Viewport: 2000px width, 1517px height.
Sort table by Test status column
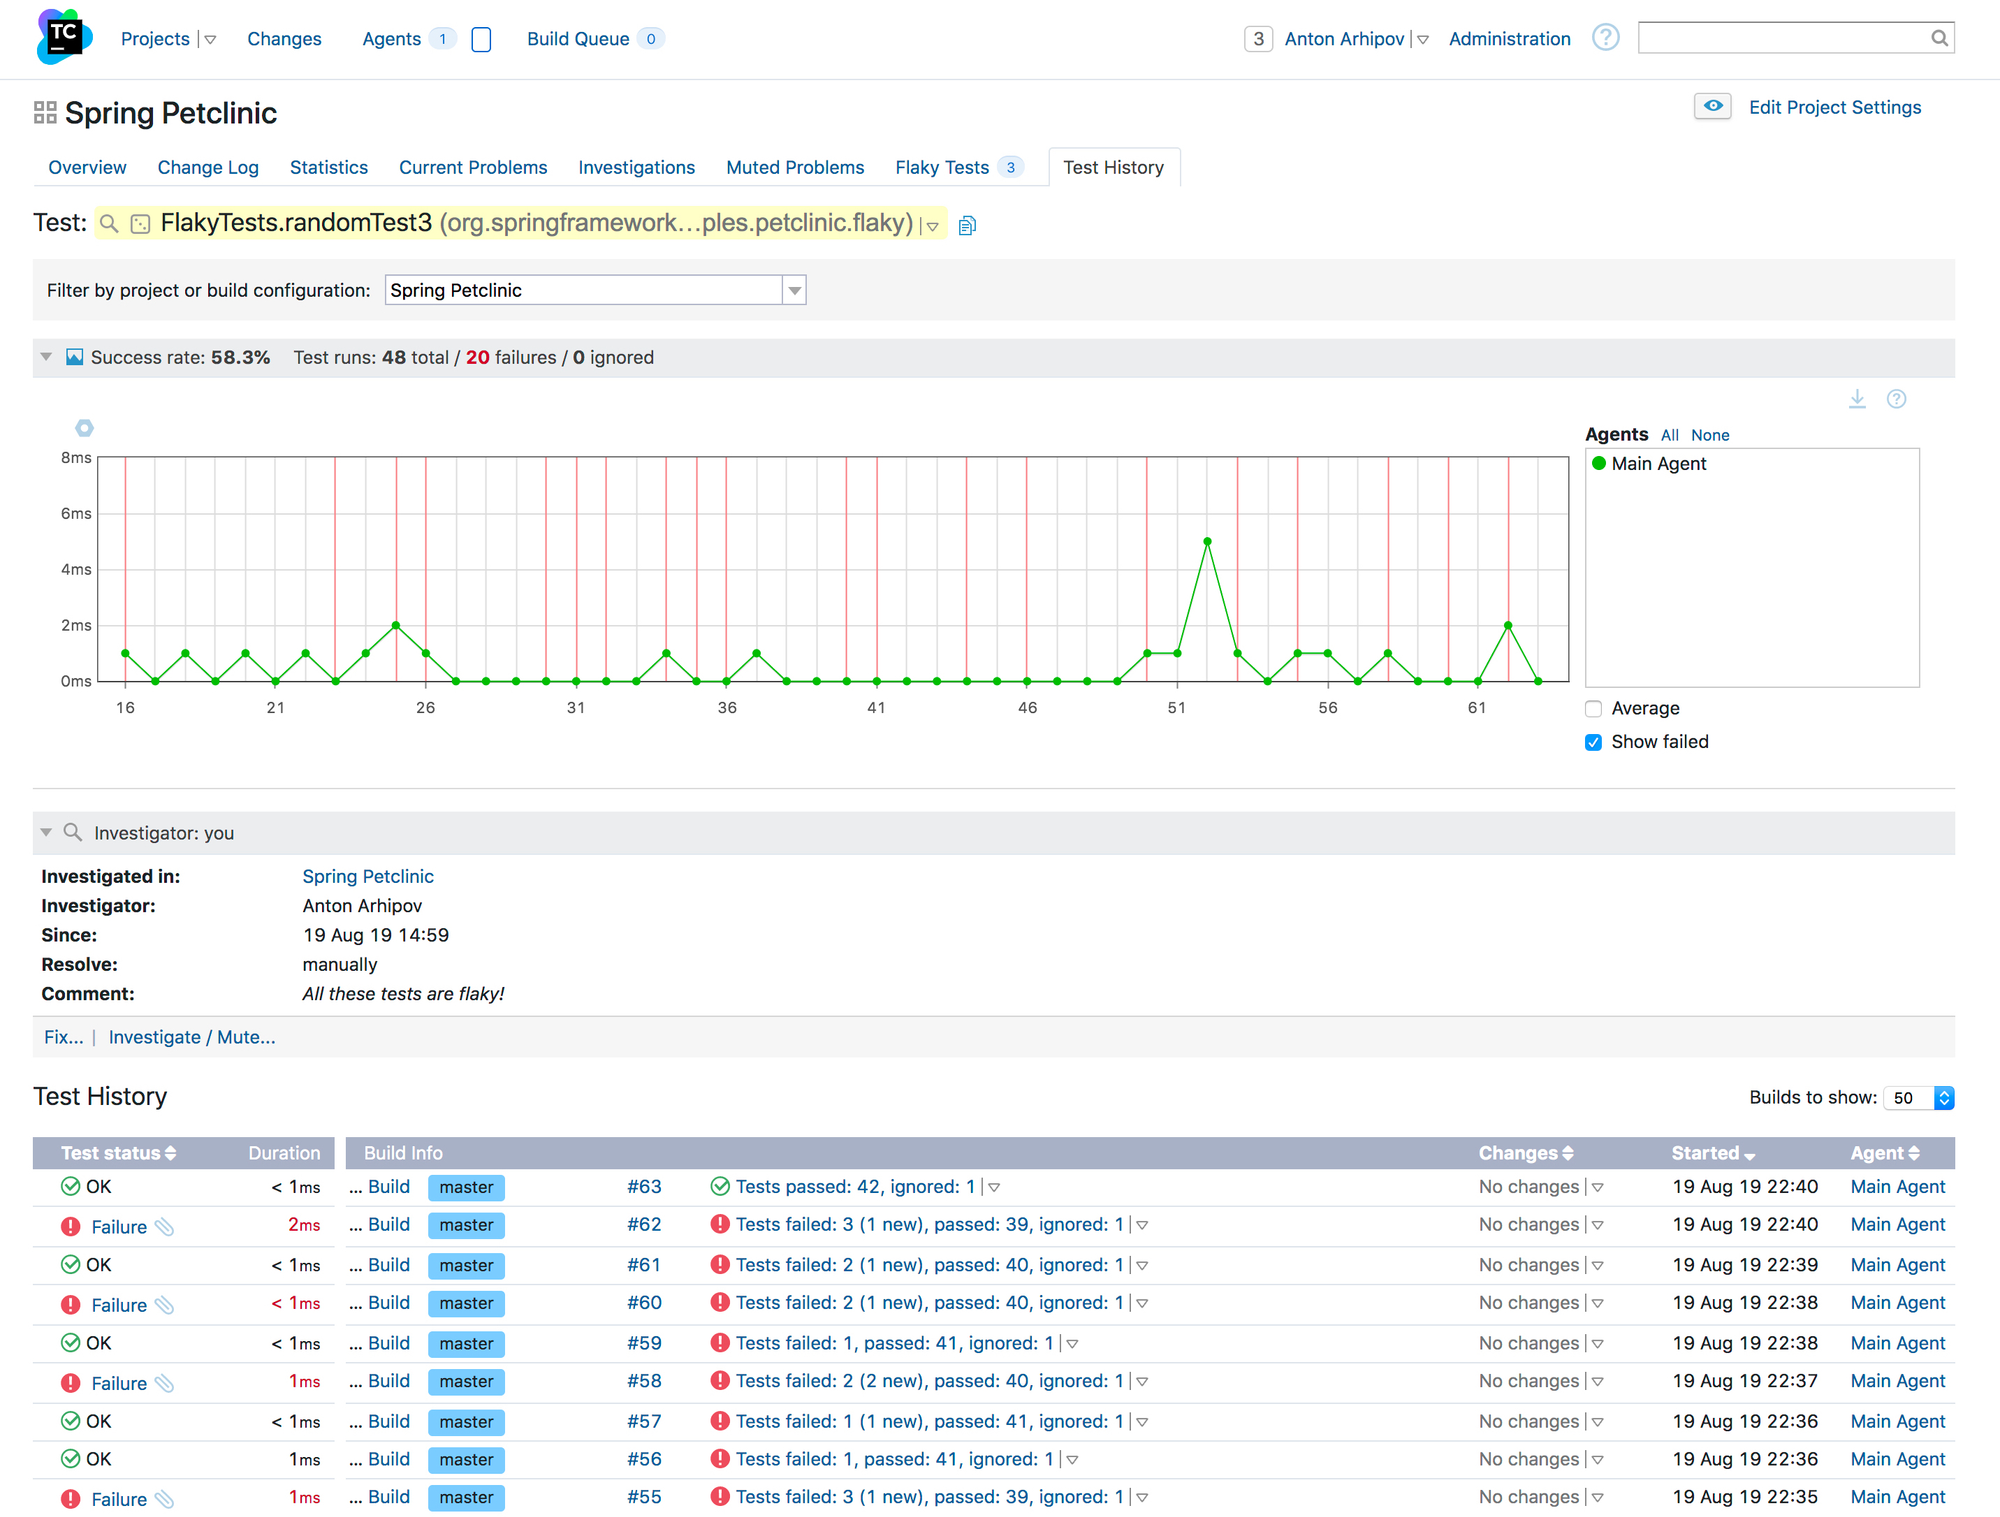(x=118, y=1153)
